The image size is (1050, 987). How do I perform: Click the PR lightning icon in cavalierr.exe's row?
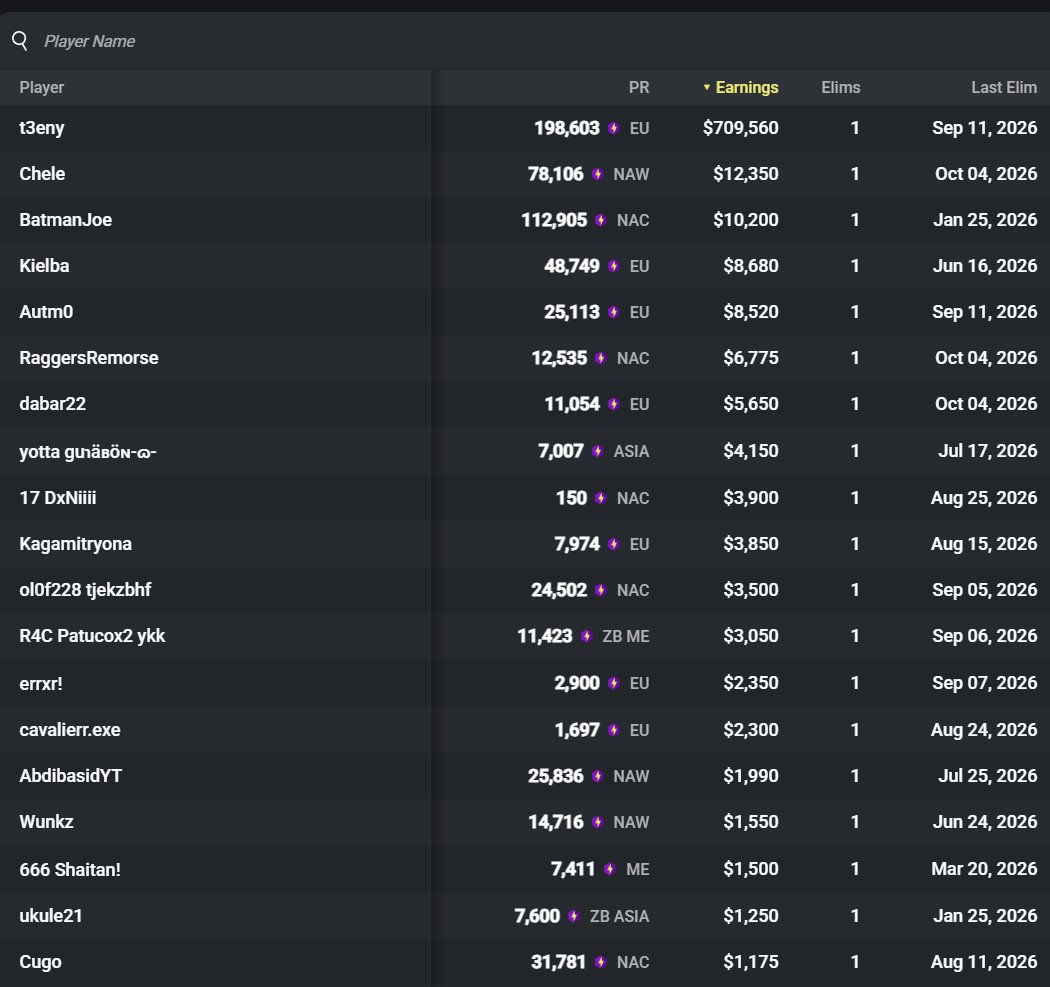613,730
